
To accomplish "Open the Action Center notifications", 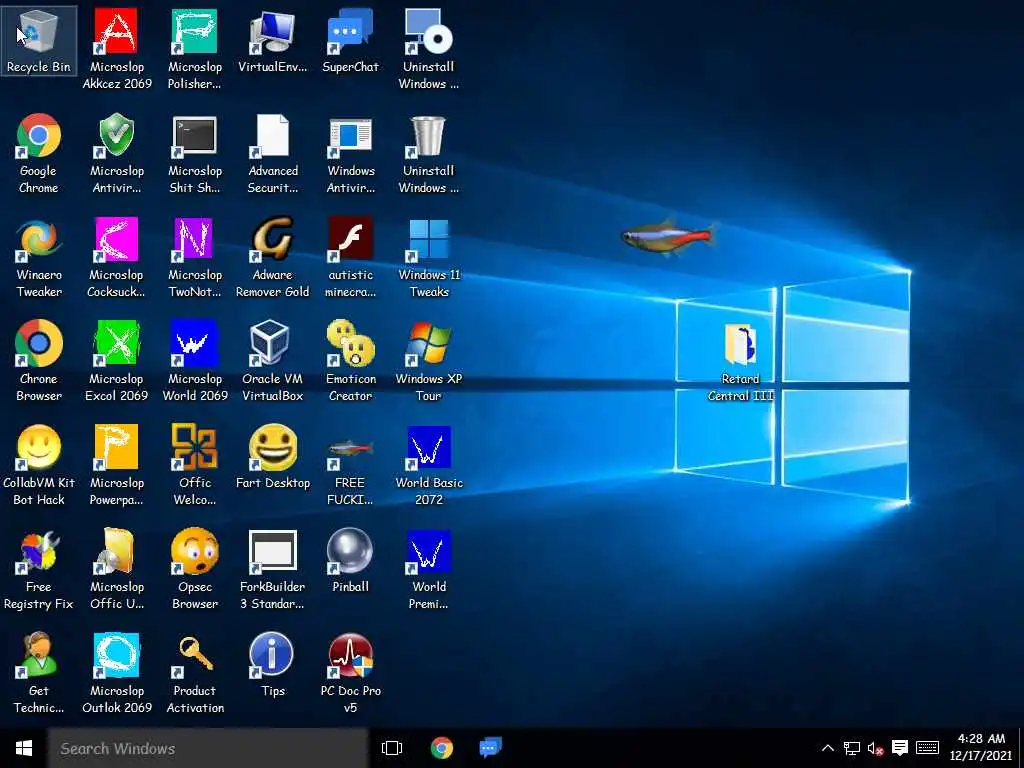I will click(x=900, y=748).
